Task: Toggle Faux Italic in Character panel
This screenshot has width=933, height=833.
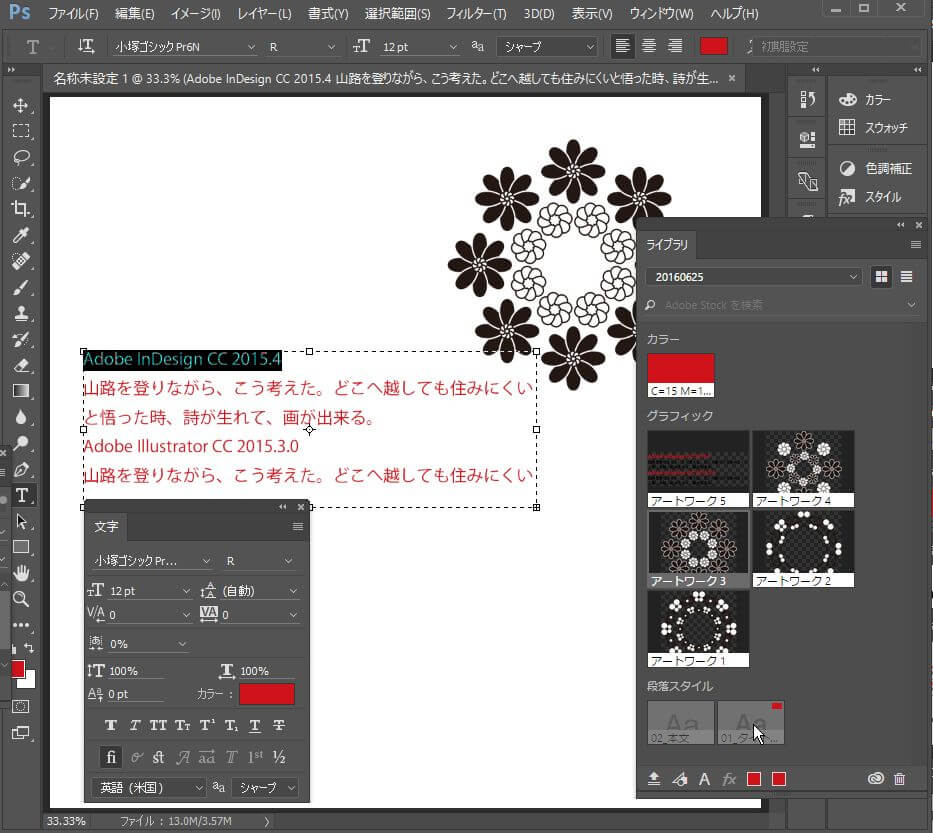Action: coord(135,725)
